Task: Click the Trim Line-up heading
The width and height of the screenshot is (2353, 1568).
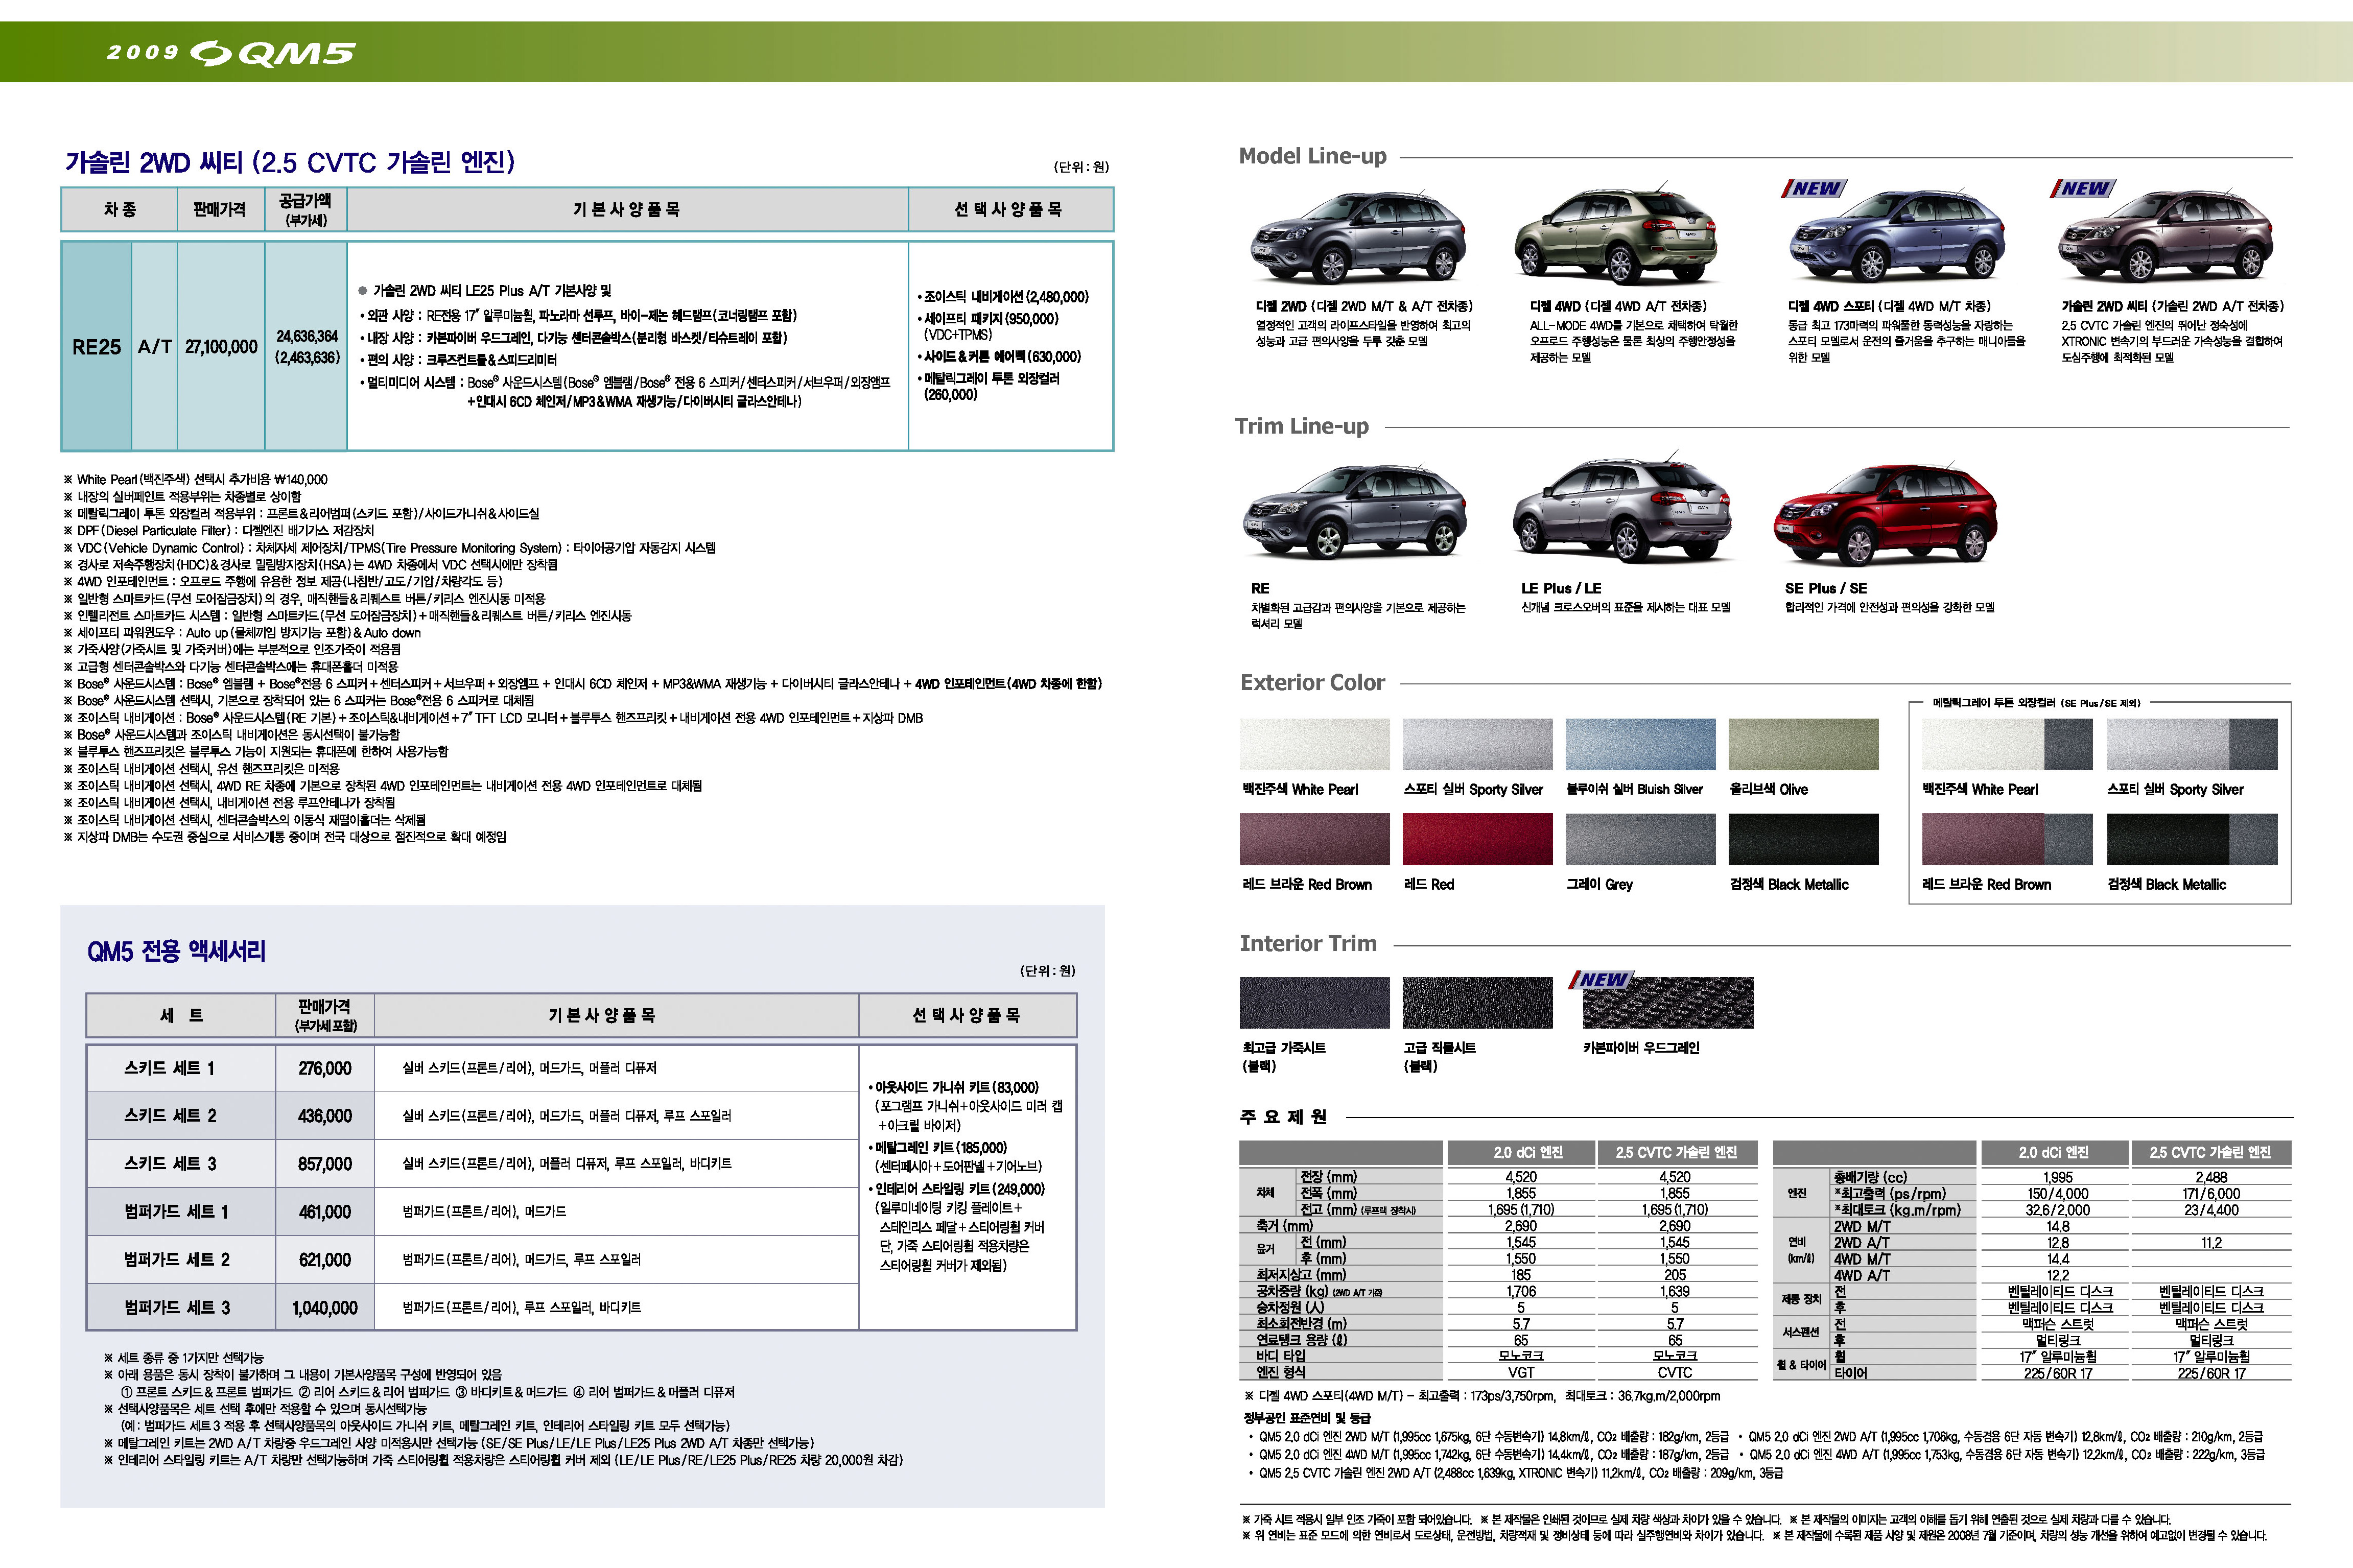Action: pos(1301,426)
